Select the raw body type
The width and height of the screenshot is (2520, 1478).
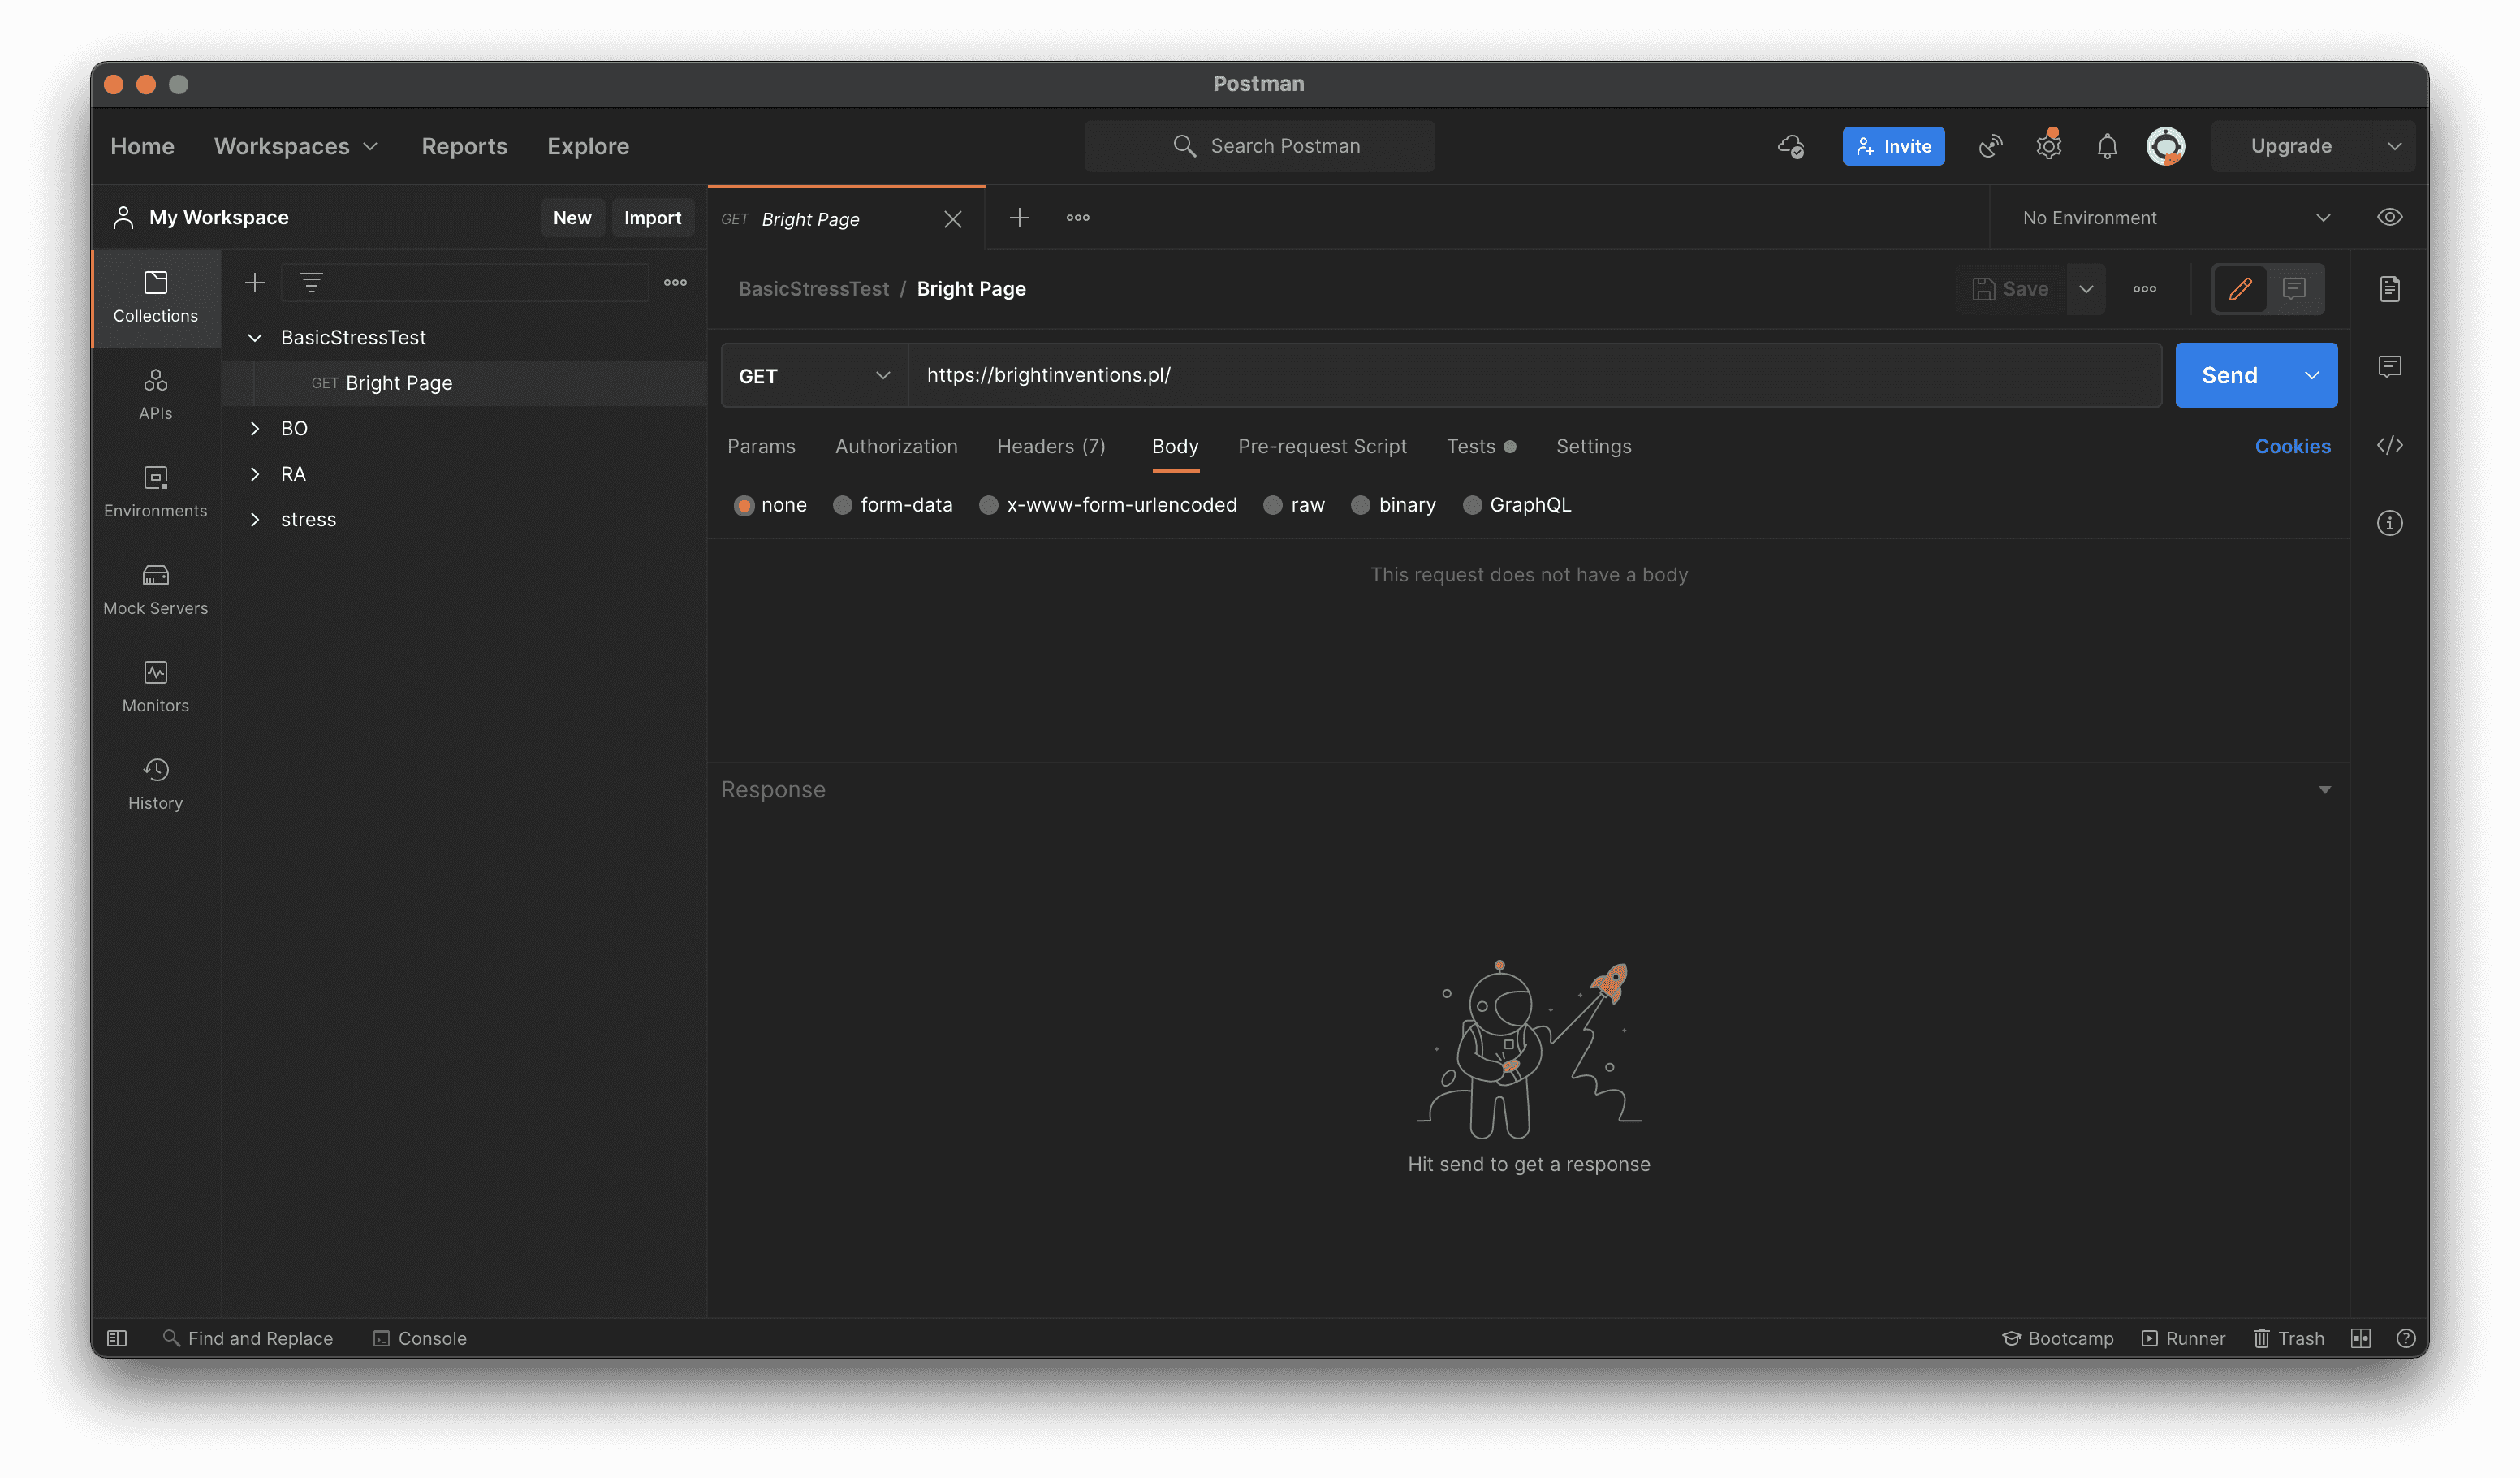pos(1272,505)
